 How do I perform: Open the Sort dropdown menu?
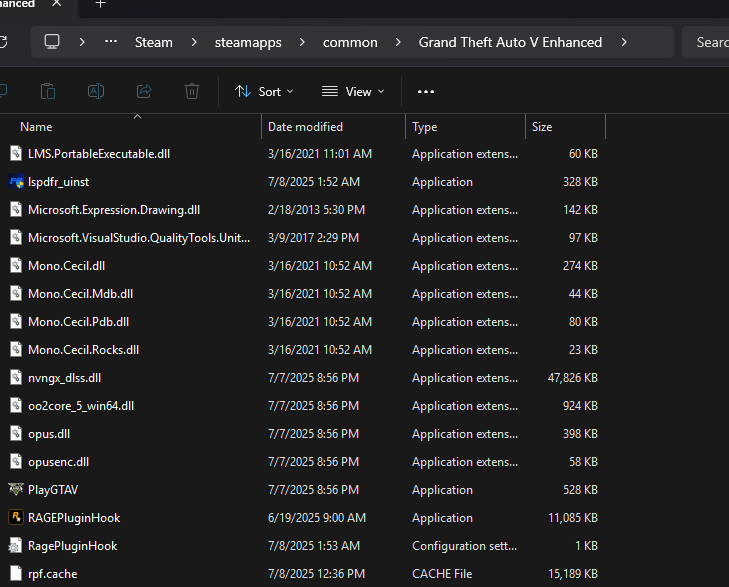(264, 91)
